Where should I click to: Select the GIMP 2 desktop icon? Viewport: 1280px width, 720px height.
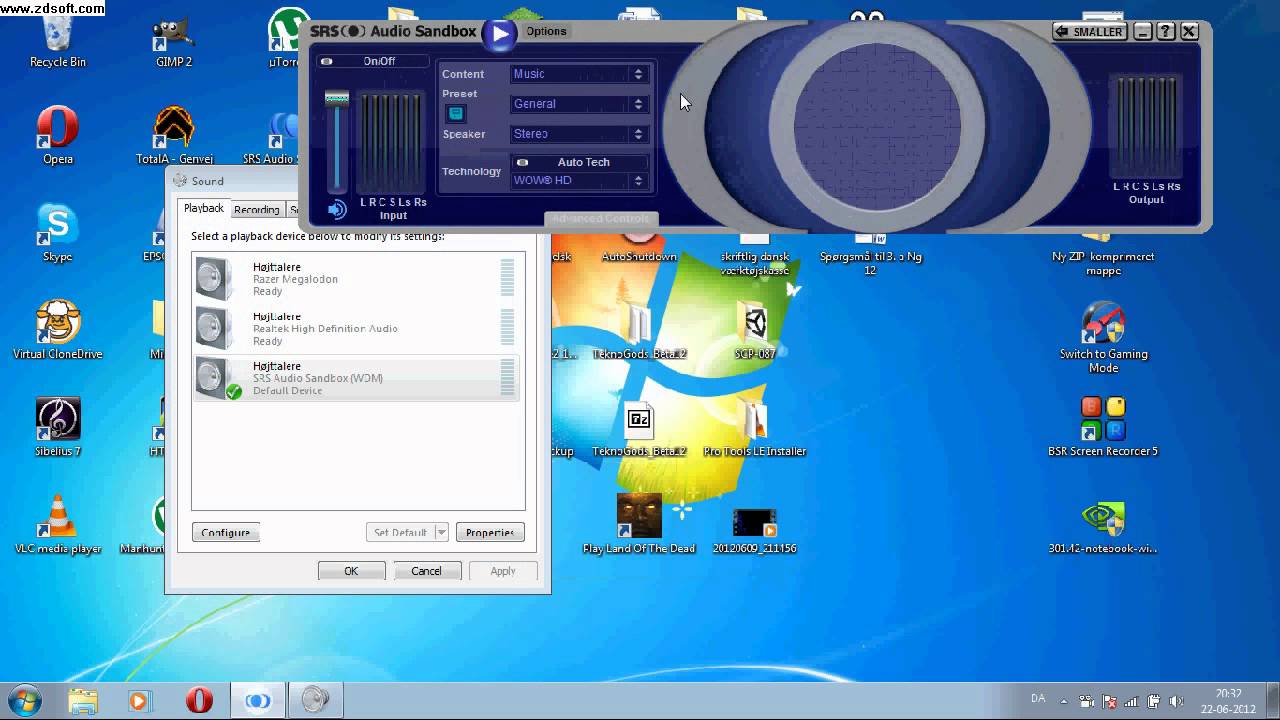174,40
